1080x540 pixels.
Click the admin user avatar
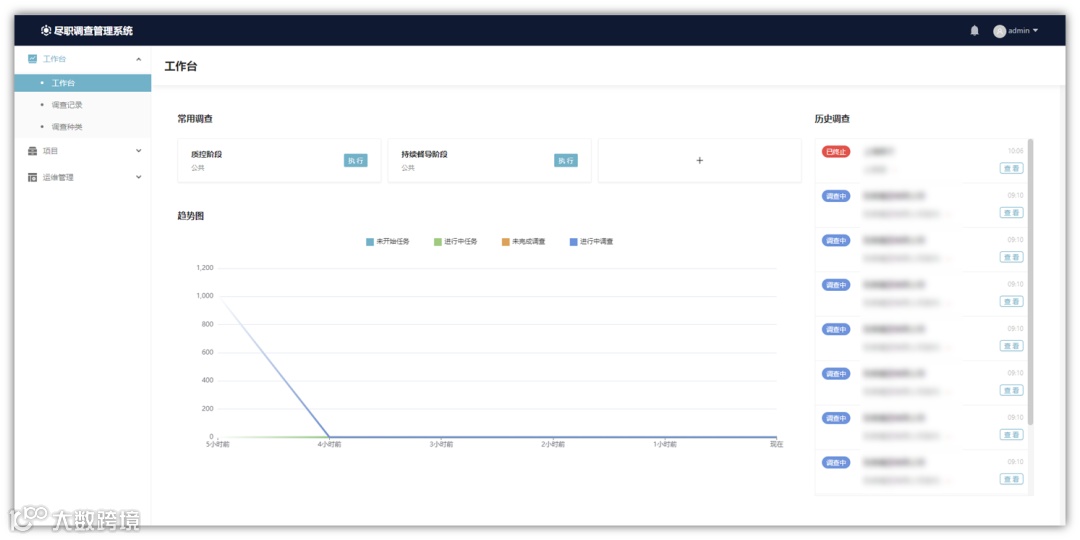(x=999, y=31)
